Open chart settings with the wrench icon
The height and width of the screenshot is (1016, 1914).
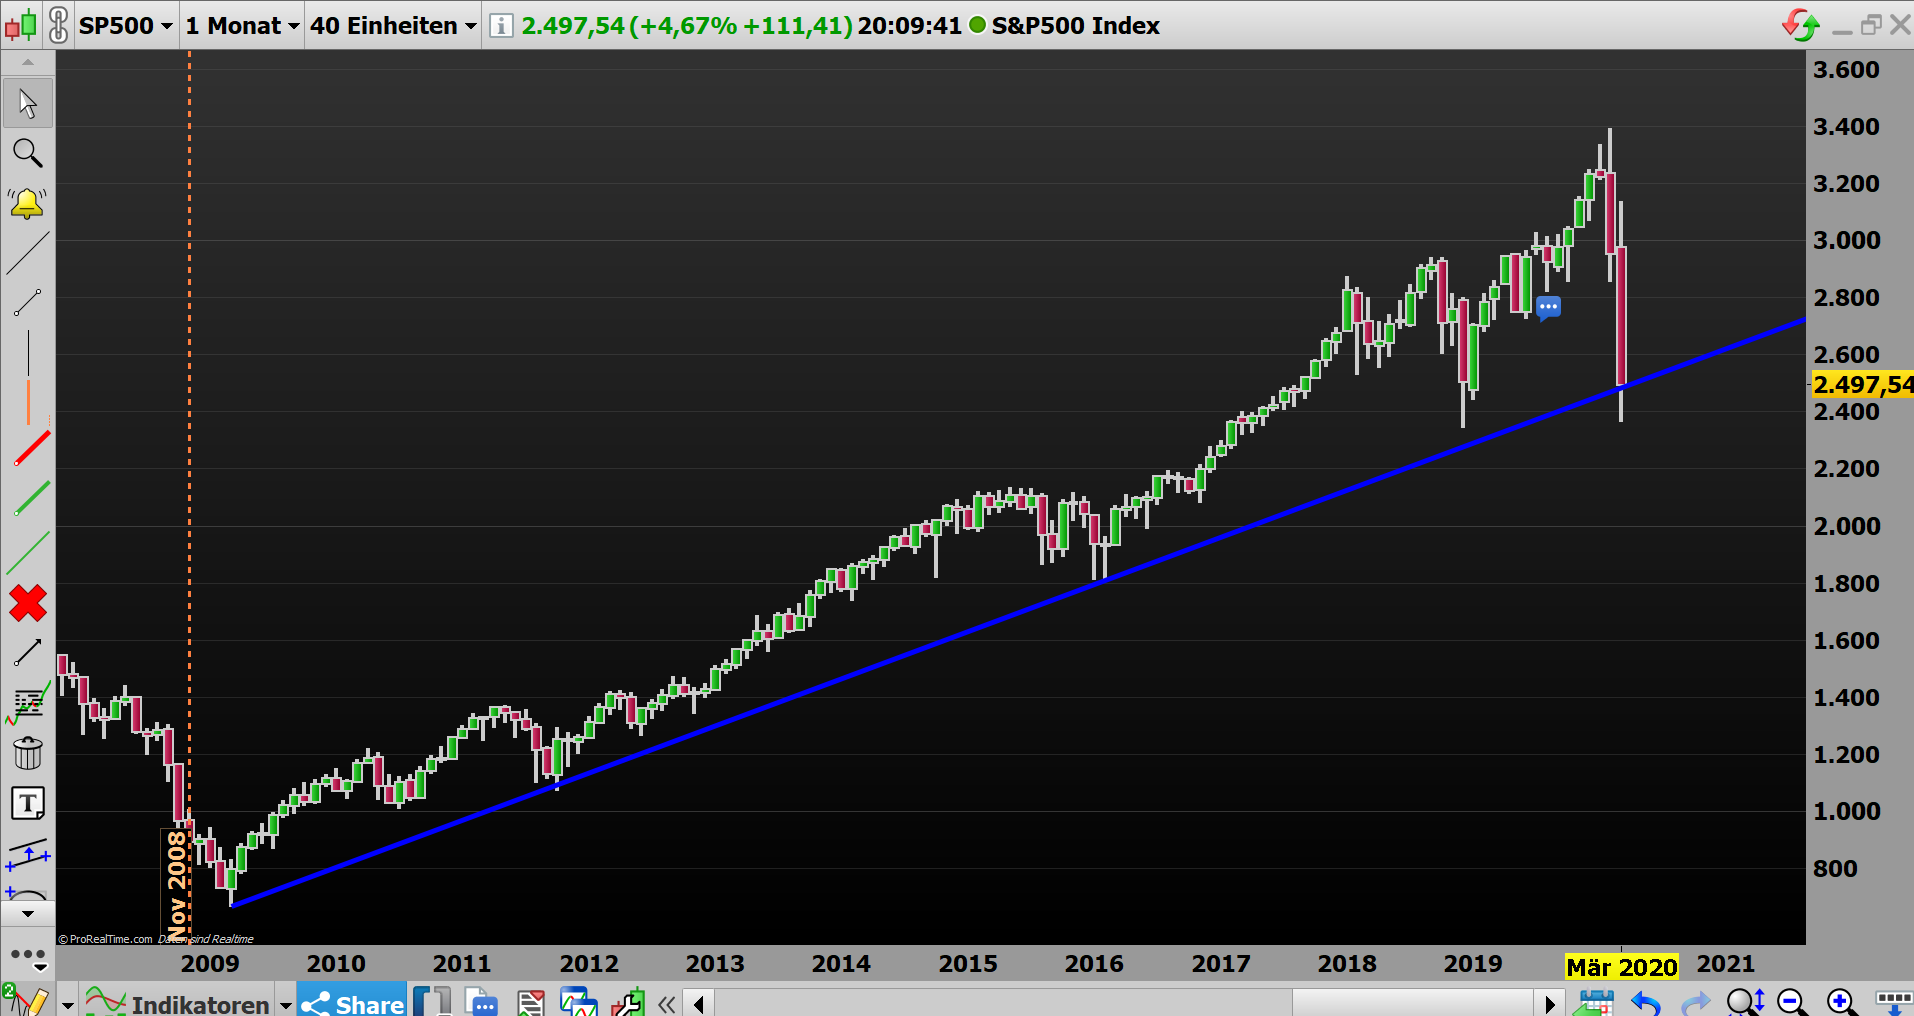tap(629, 1002)
